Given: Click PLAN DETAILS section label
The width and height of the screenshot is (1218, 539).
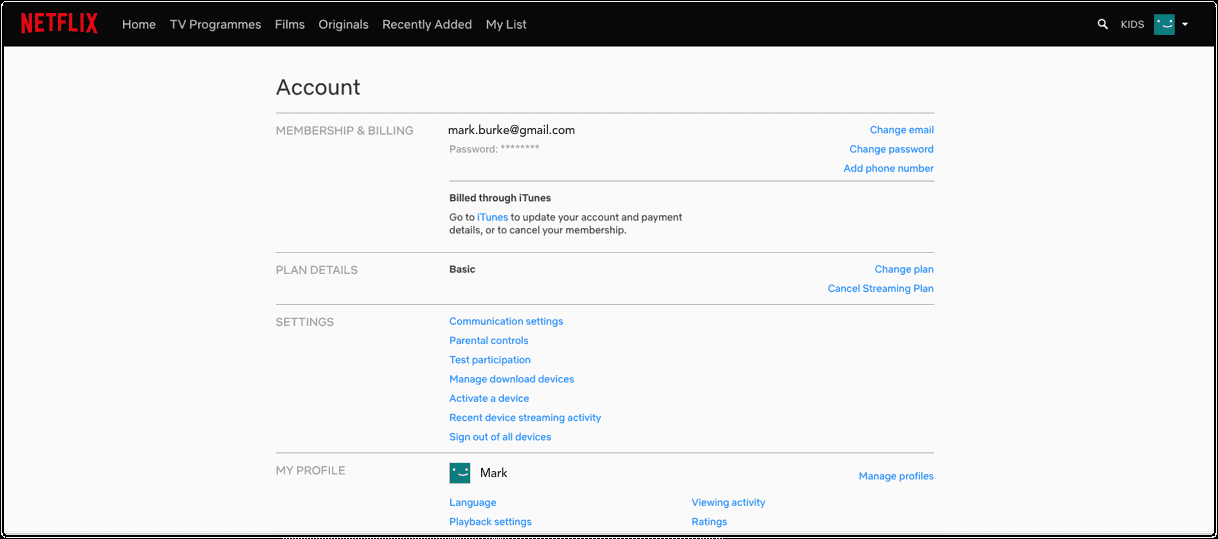Looking at the screenshot, I should pyautogui.click(x=317, y=270).
